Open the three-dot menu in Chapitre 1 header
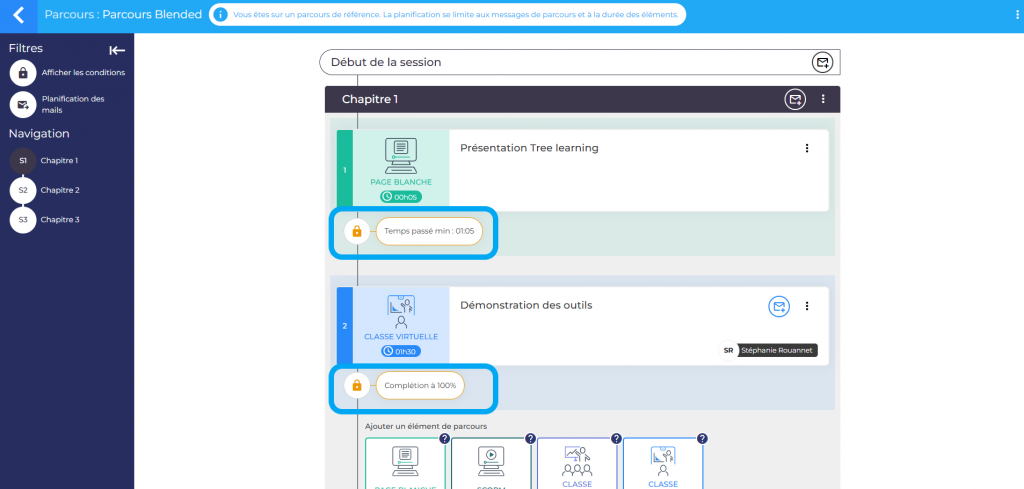The image size is (1024, 489). pyautogui.click(x=823, y=99)
